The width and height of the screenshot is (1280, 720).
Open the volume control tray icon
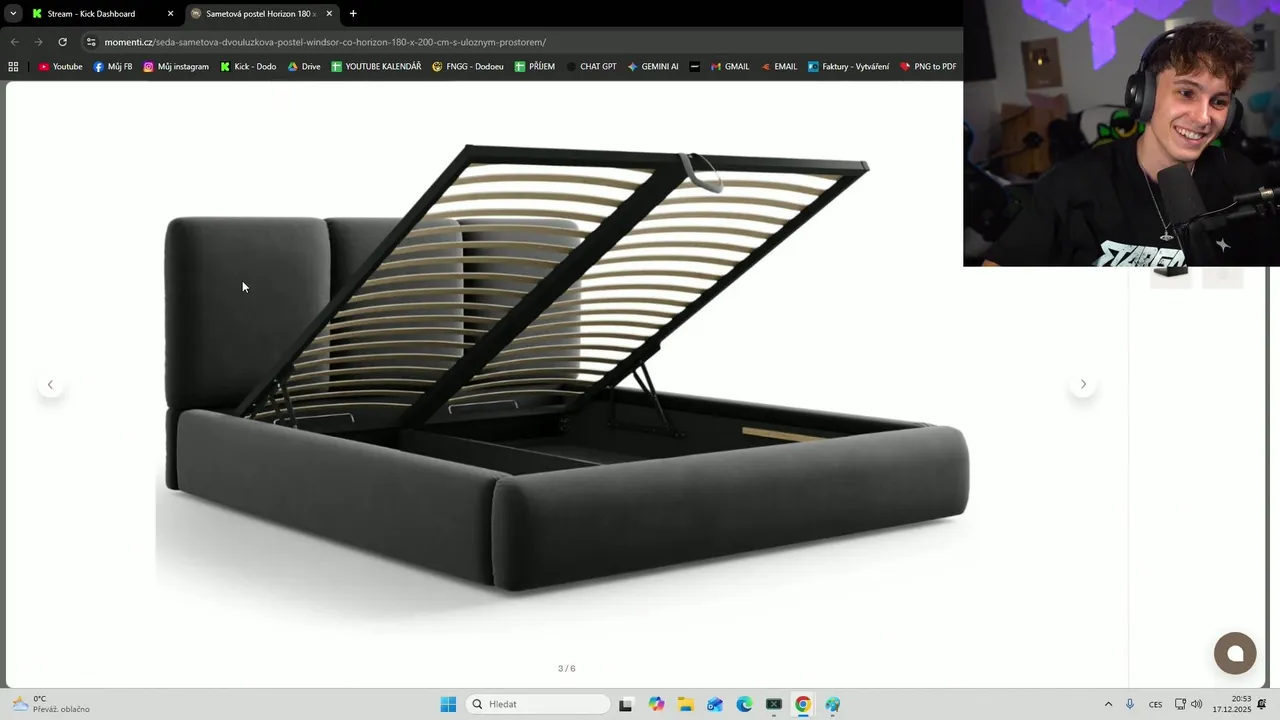(x=1197, y=704)
